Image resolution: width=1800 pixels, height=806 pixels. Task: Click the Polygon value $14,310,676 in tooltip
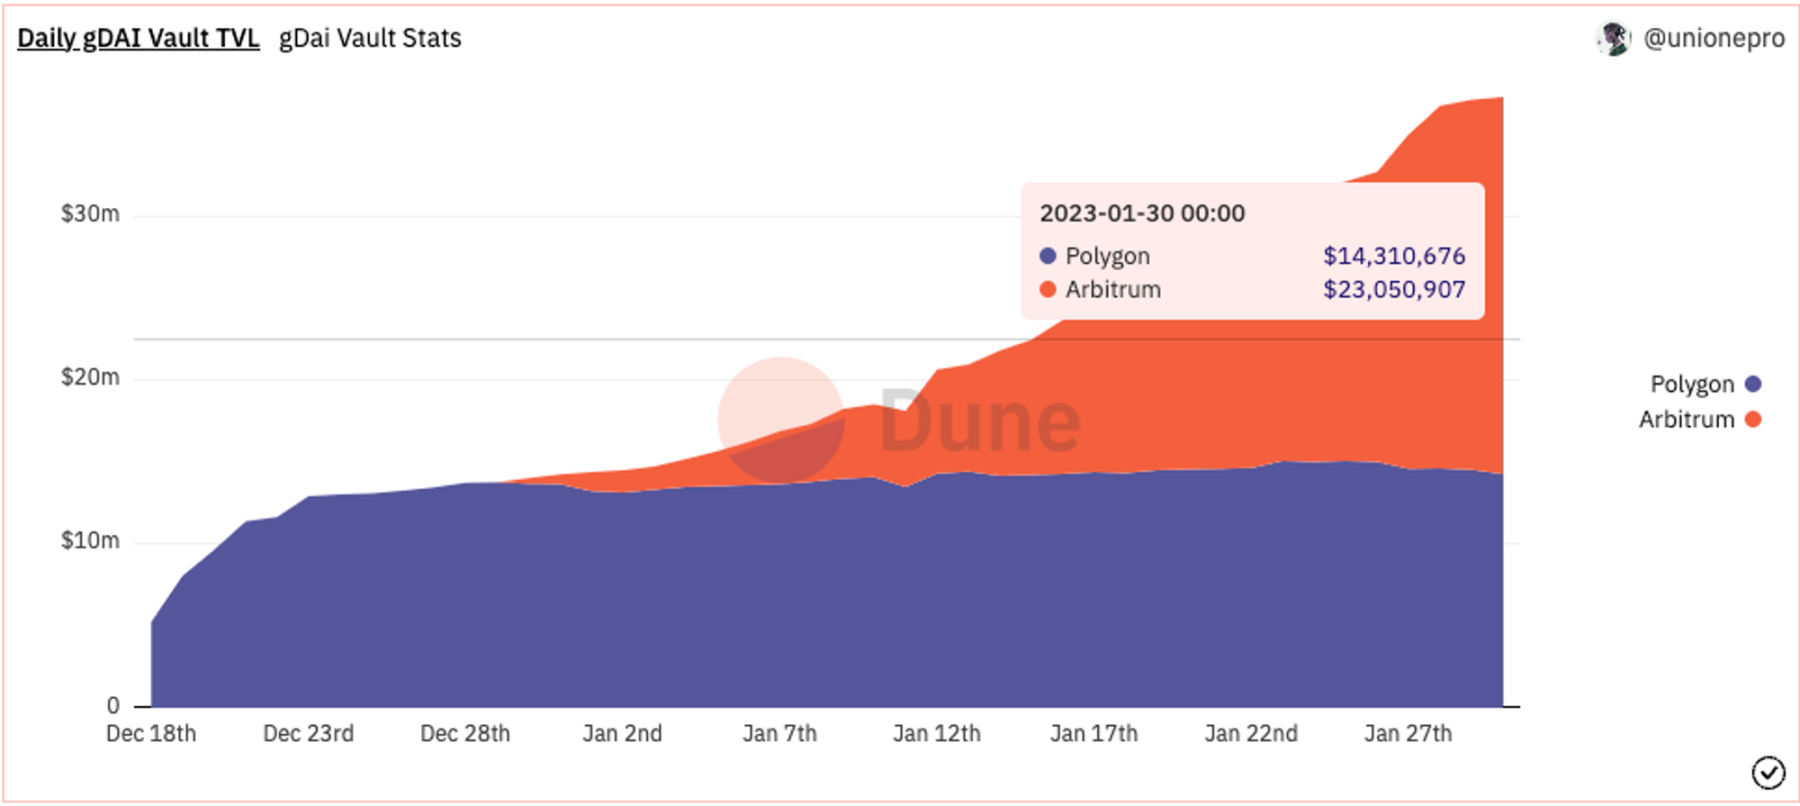pyautogui.click(x=1394, y=256)
